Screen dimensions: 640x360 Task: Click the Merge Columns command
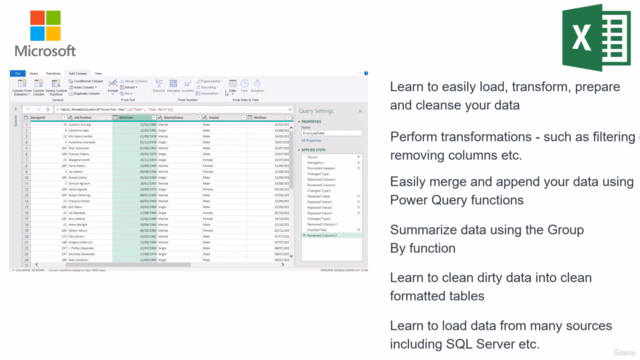click(x=134, y=81)
